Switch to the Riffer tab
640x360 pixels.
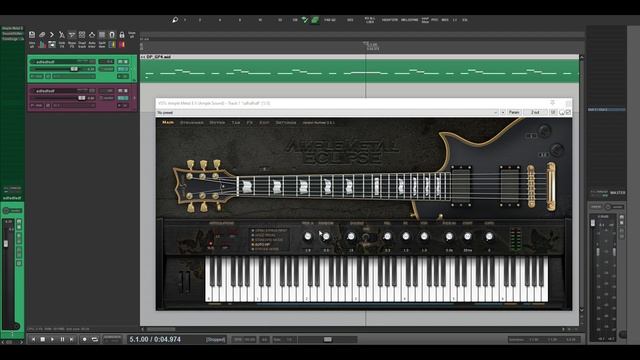217,122
